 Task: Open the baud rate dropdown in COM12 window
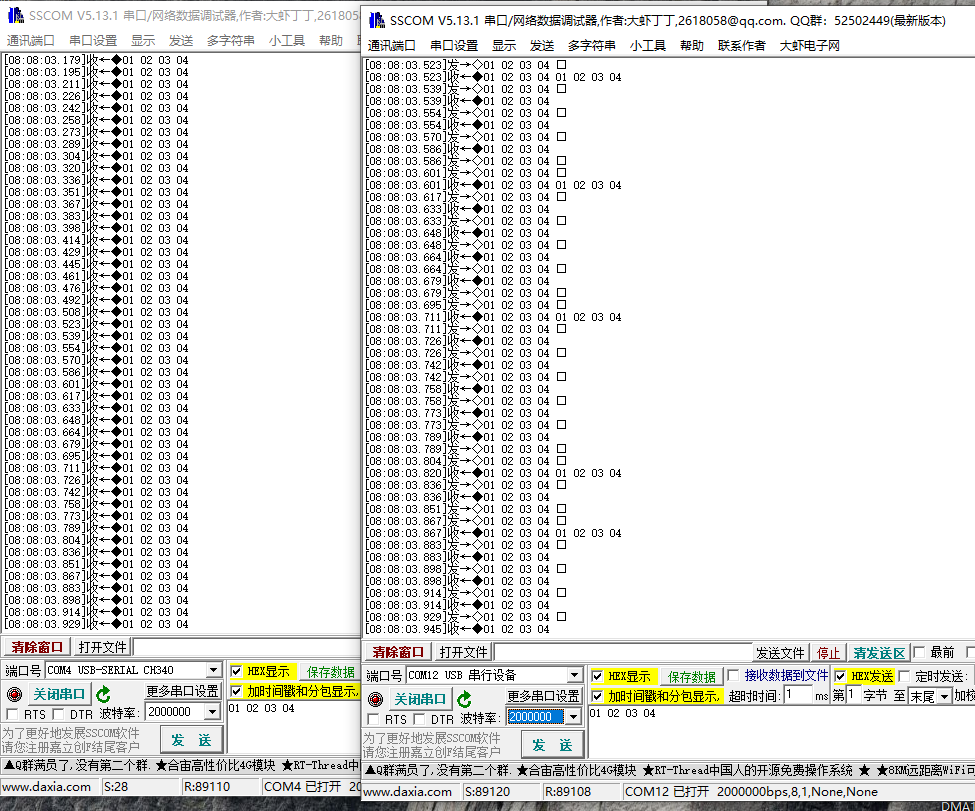click(573, 717)
